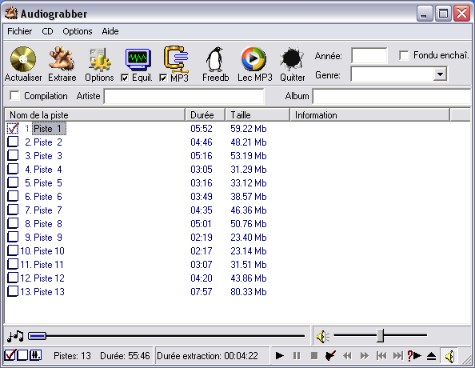Sort by the Taille column header
The height and width of the screenshot is (368, 475).
tap(257, 115)
